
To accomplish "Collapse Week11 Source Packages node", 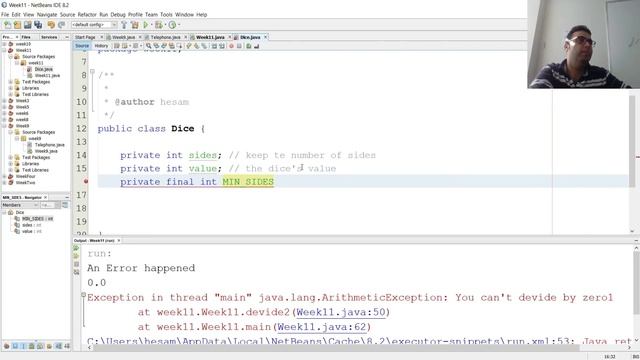I will 11,57.
